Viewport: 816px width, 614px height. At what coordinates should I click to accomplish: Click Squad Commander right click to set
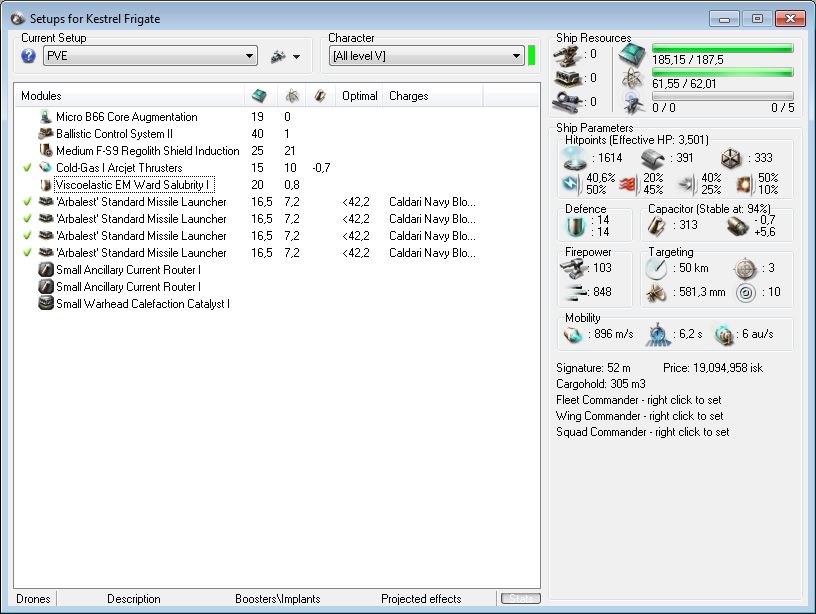coord(643,432)
